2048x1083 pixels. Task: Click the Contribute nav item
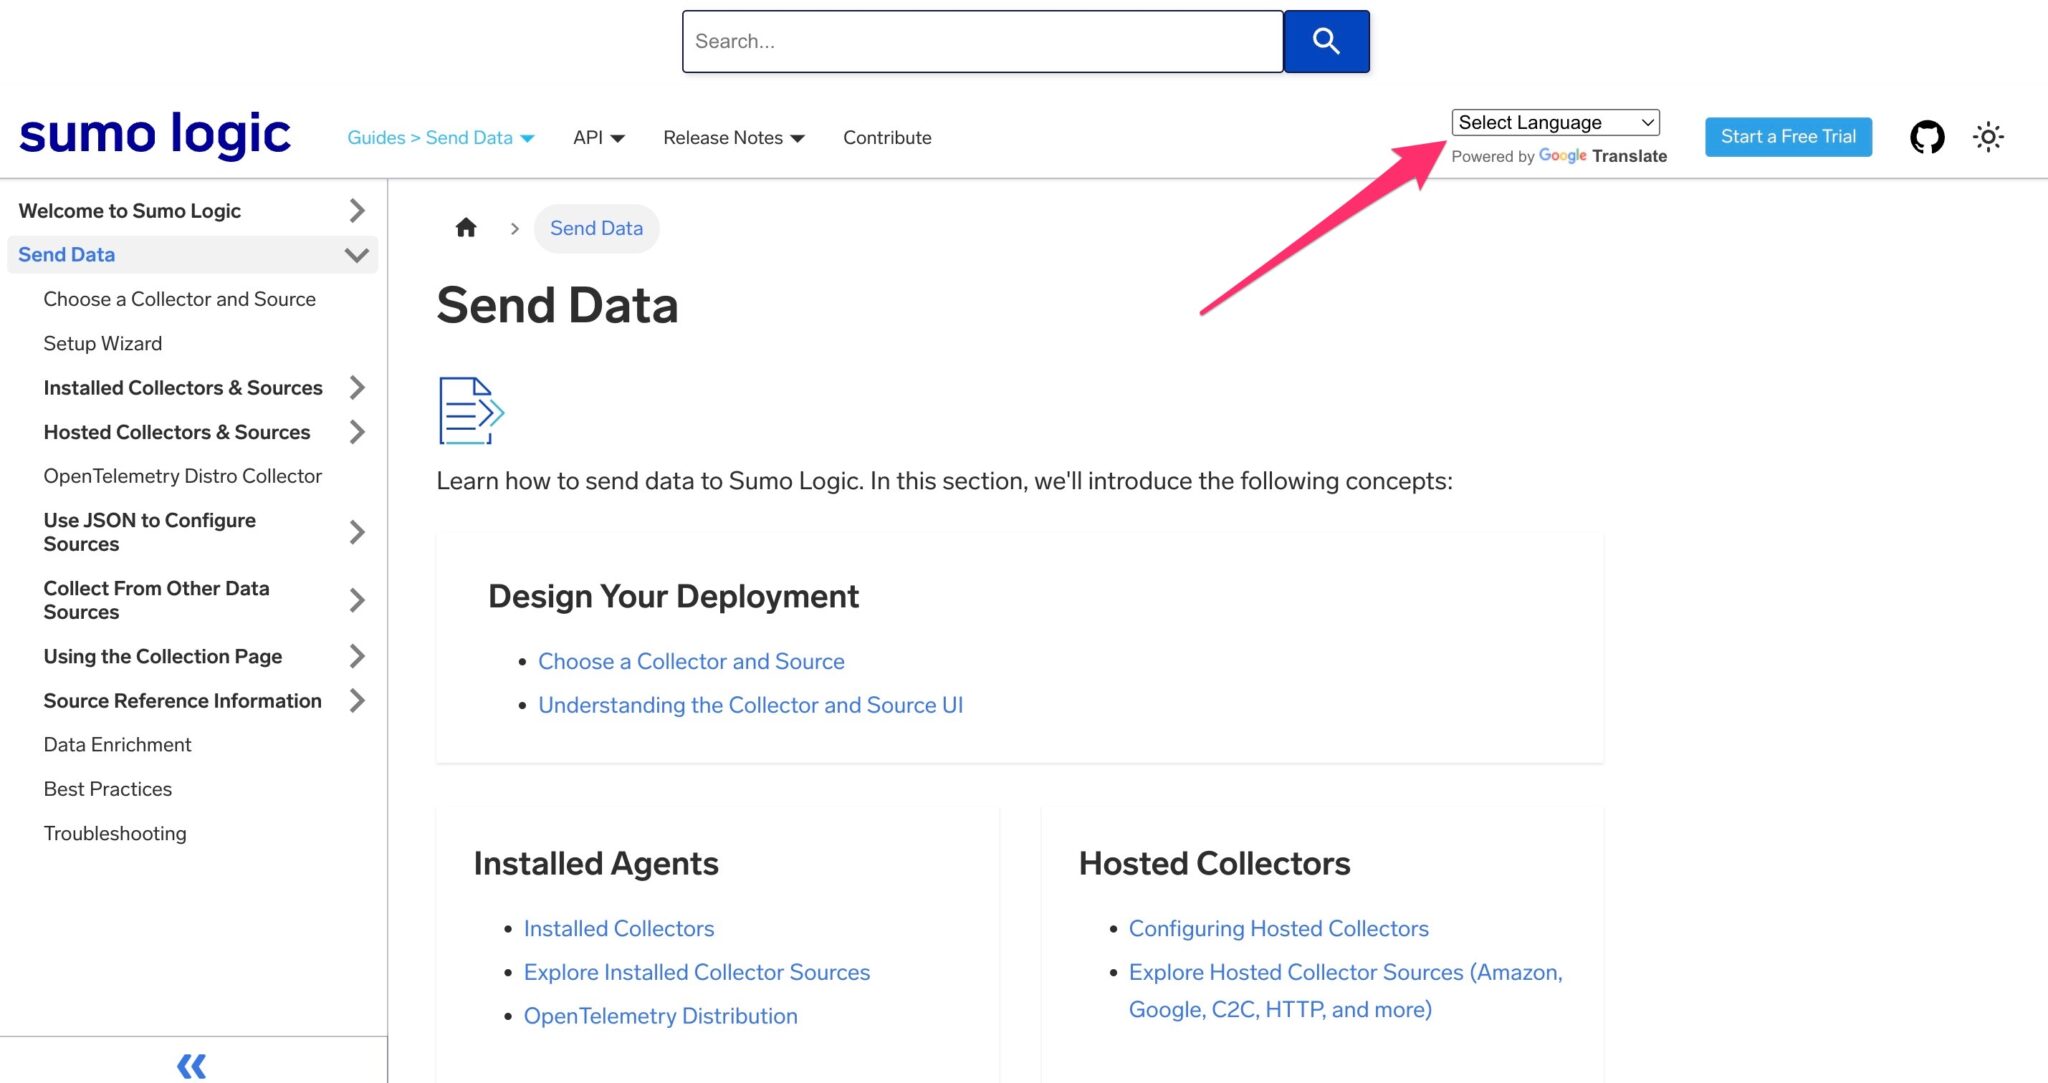(887, 138)
